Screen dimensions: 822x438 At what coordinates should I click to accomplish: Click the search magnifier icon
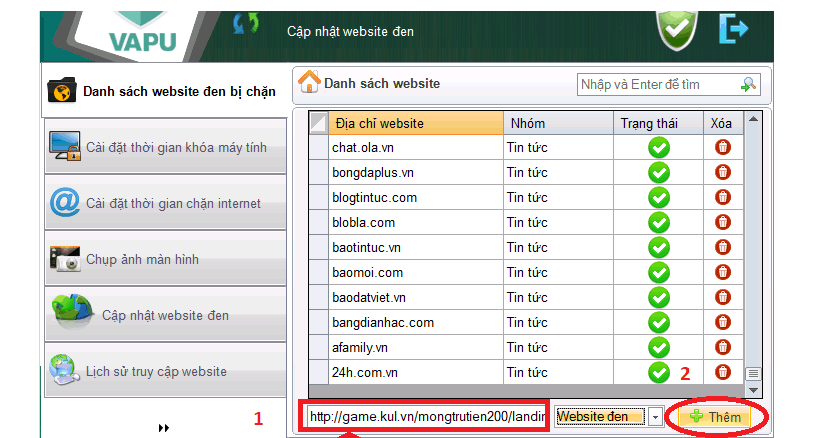[748, 84]
